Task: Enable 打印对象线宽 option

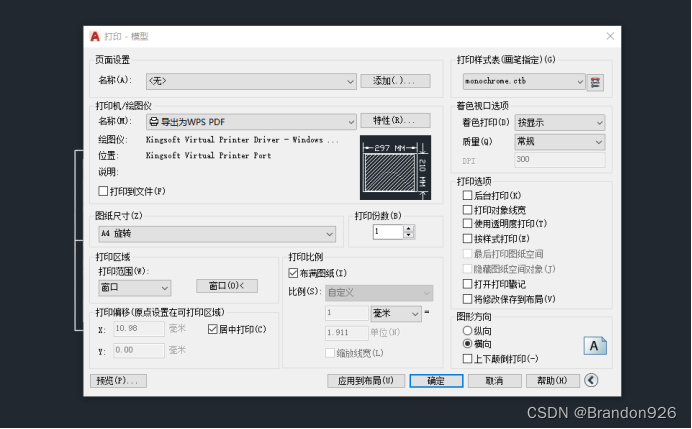Action: coord(467,210)
